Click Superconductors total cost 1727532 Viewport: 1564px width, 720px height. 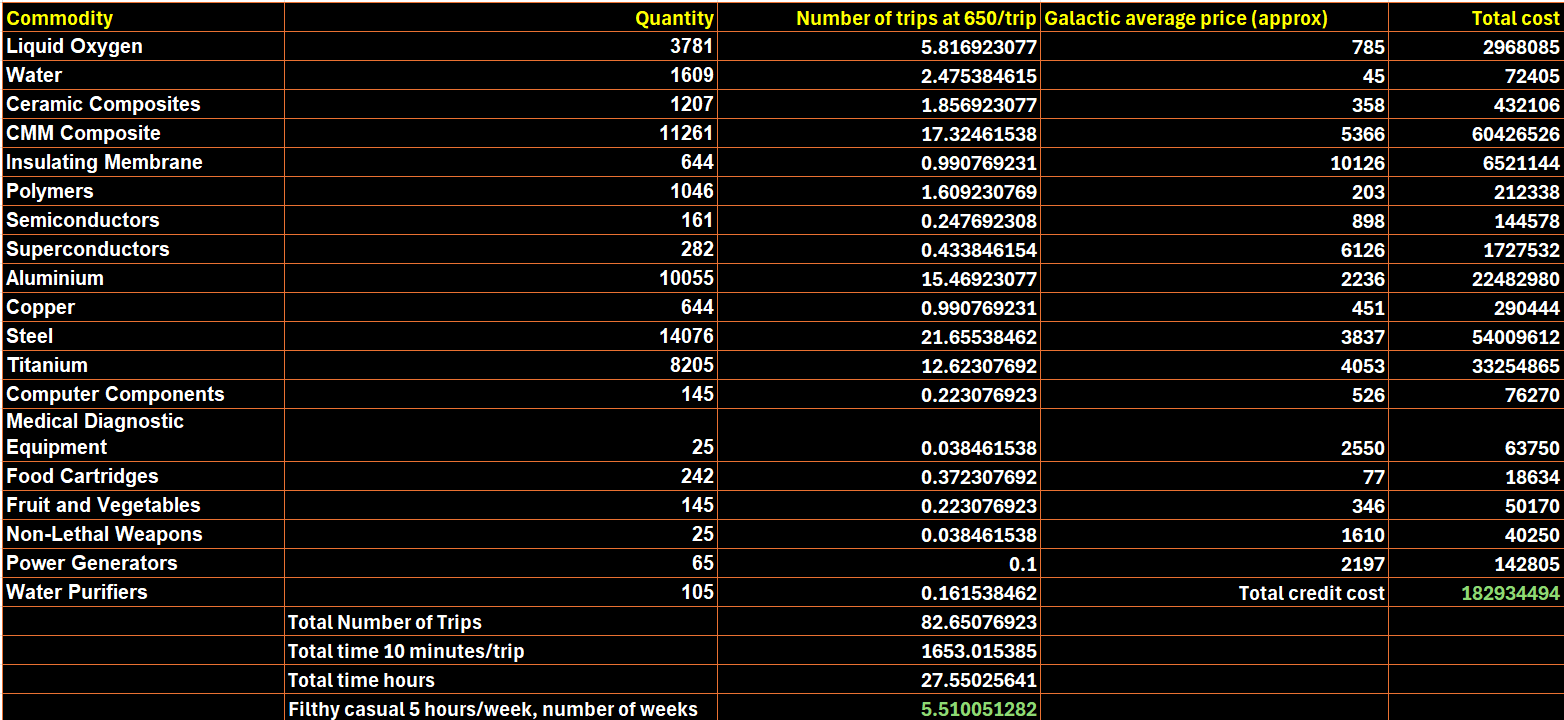pos(1476,249)
